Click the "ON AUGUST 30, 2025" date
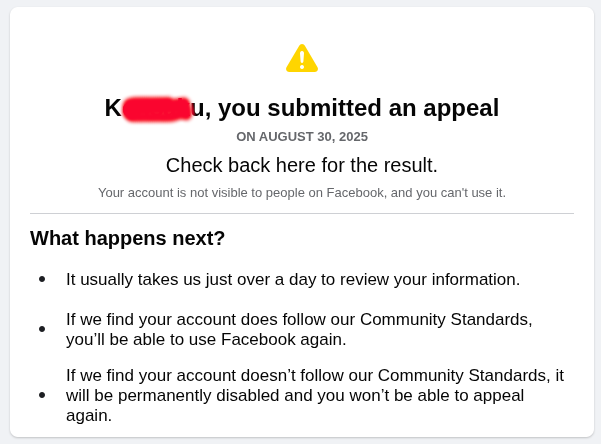This screenshot has width=601, height=444. coord(302,136)
